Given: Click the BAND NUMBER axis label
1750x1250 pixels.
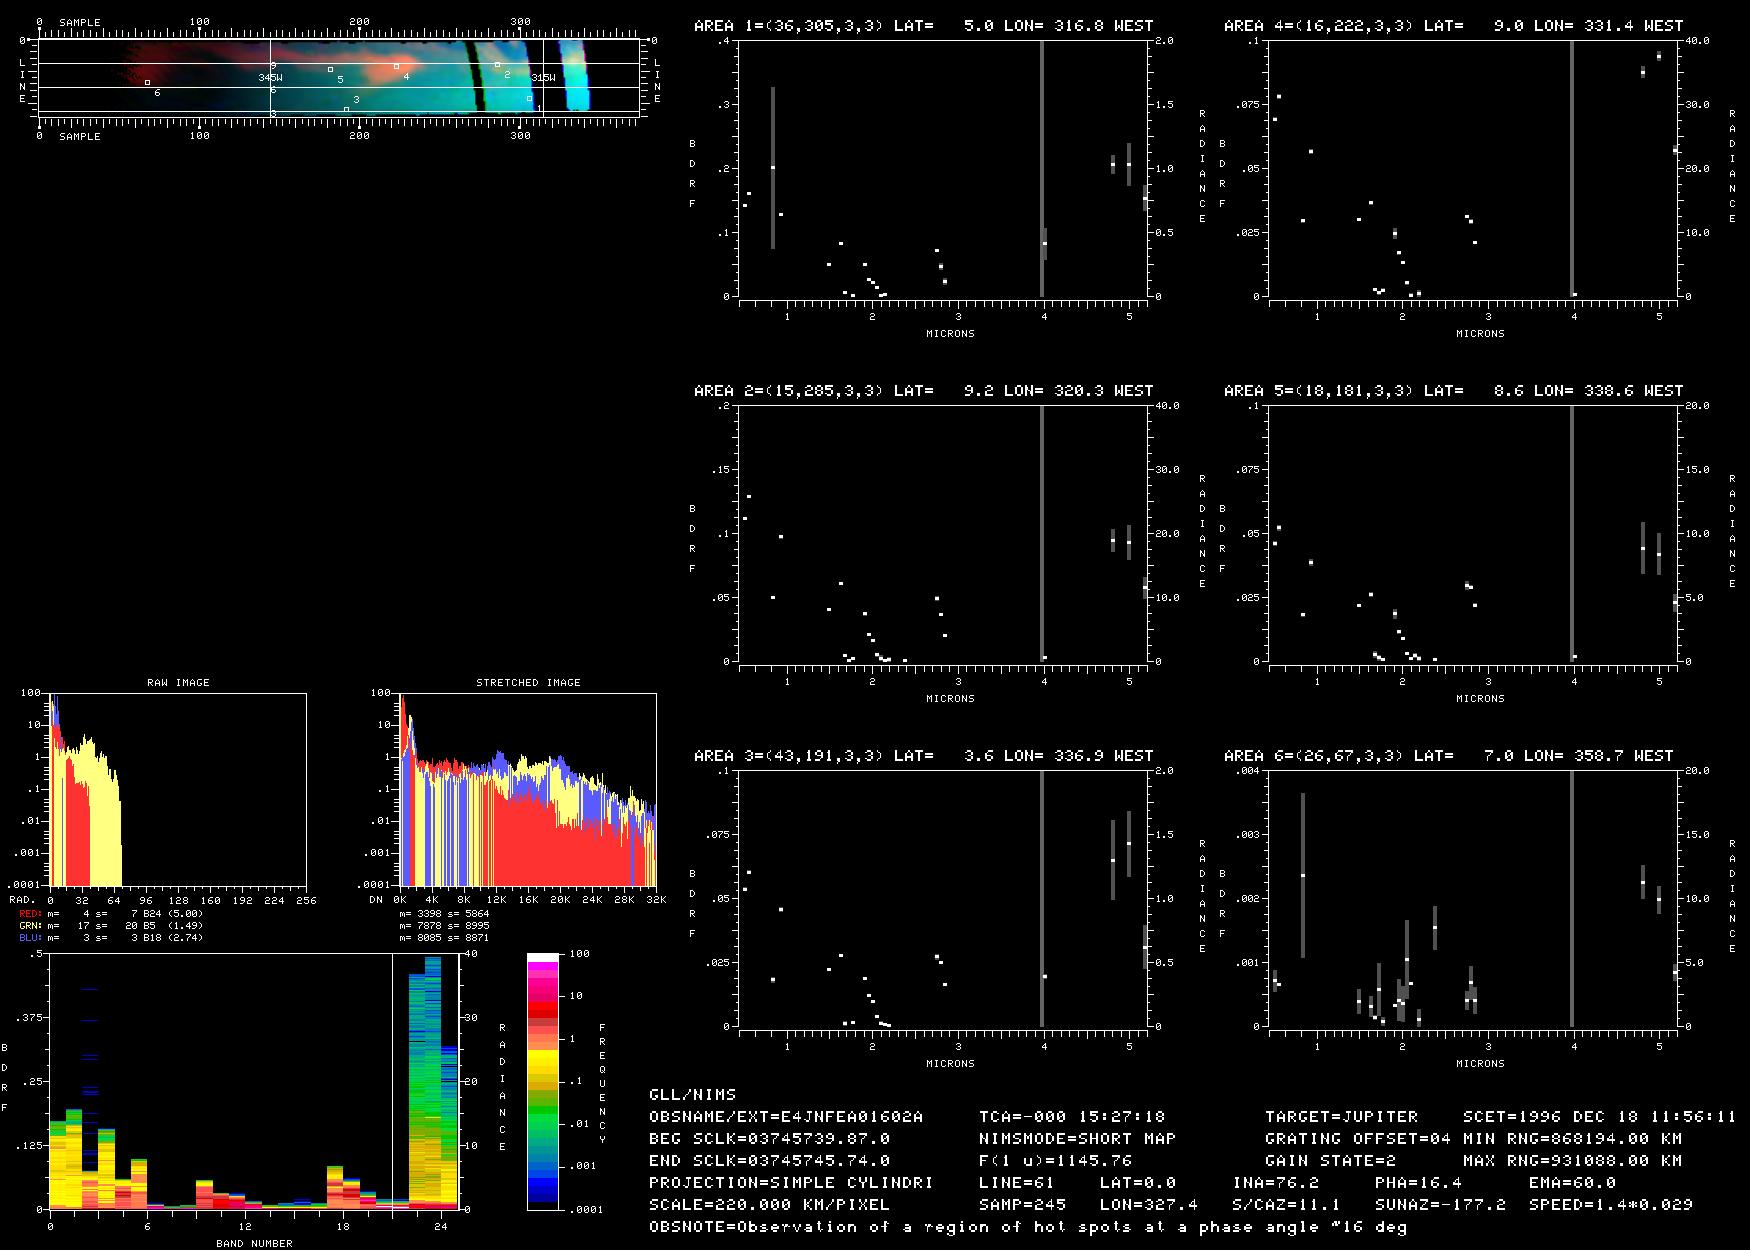Looking at the screenshot, I should click(x=254, y=1244).
